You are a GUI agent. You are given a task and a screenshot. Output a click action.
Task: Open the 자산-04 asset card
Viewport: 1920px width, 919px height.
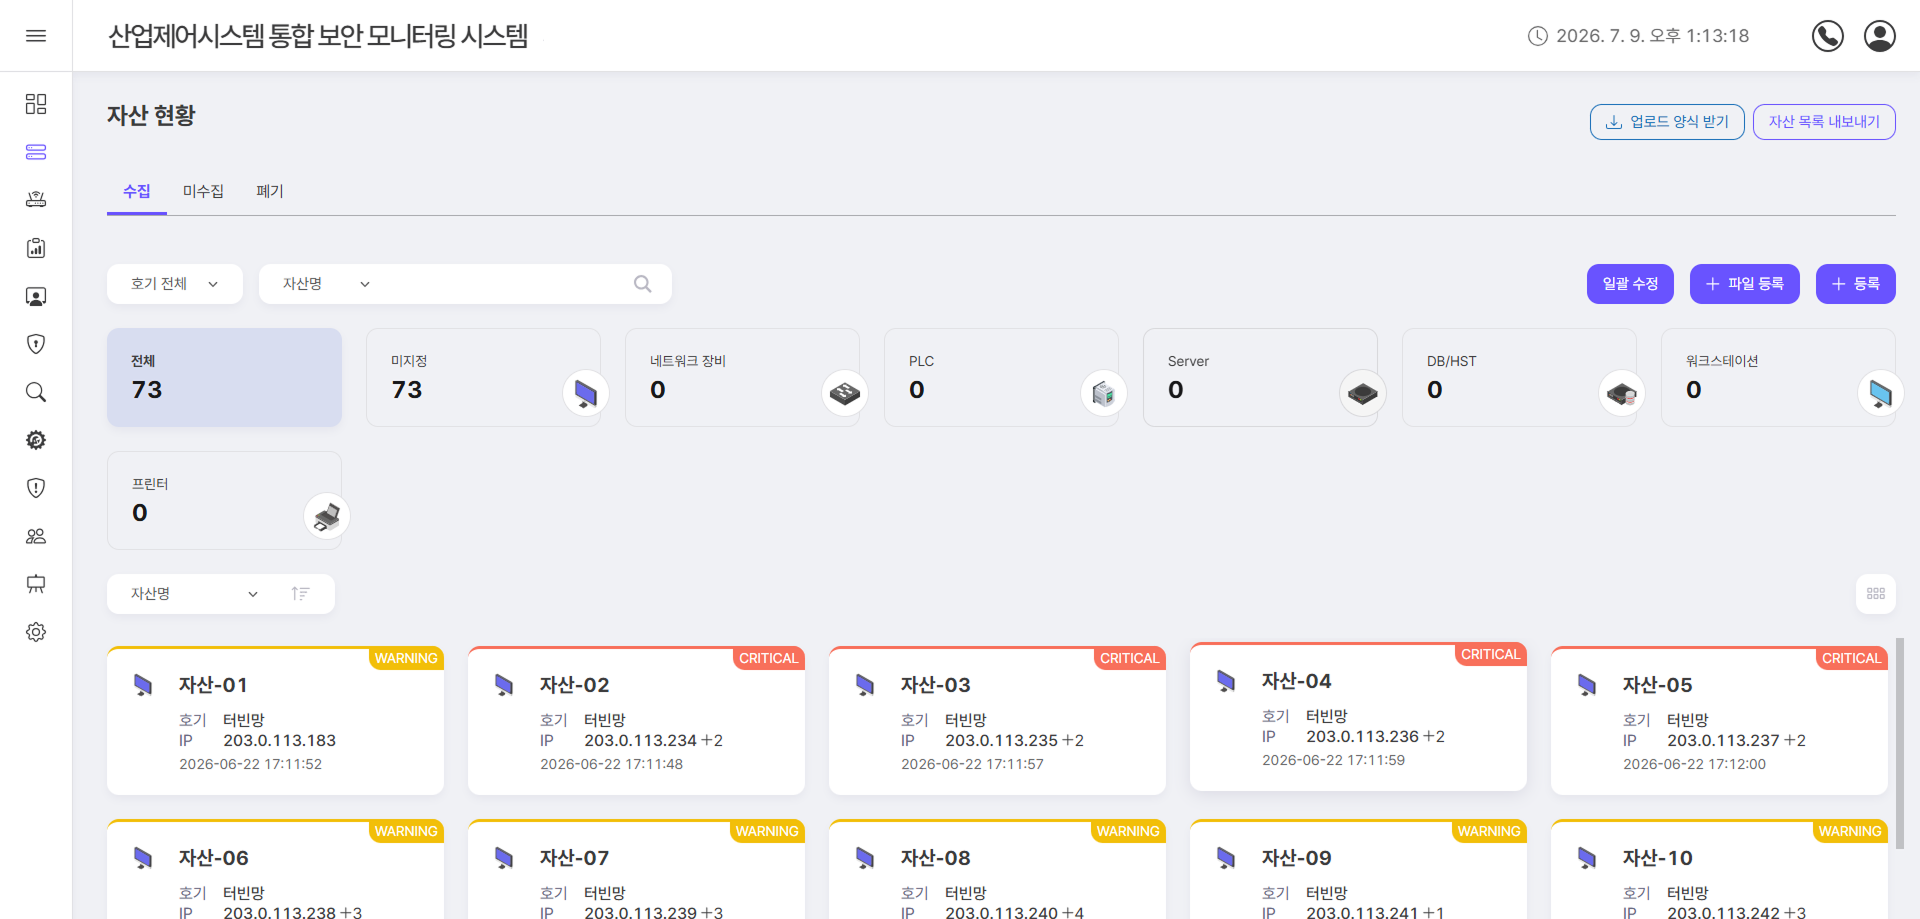point(1358,717)
